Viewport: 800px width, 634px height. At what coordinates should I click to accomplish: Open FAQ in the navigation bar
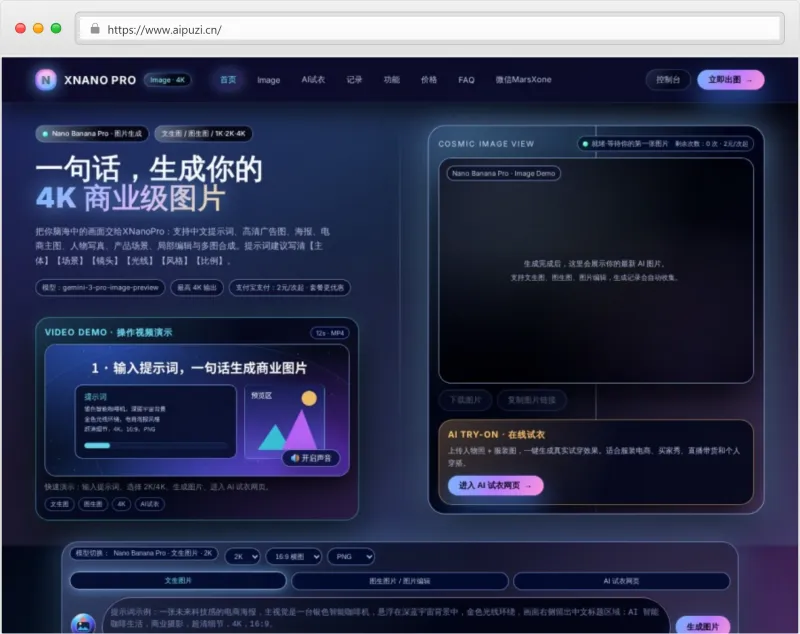click(466, 80)
